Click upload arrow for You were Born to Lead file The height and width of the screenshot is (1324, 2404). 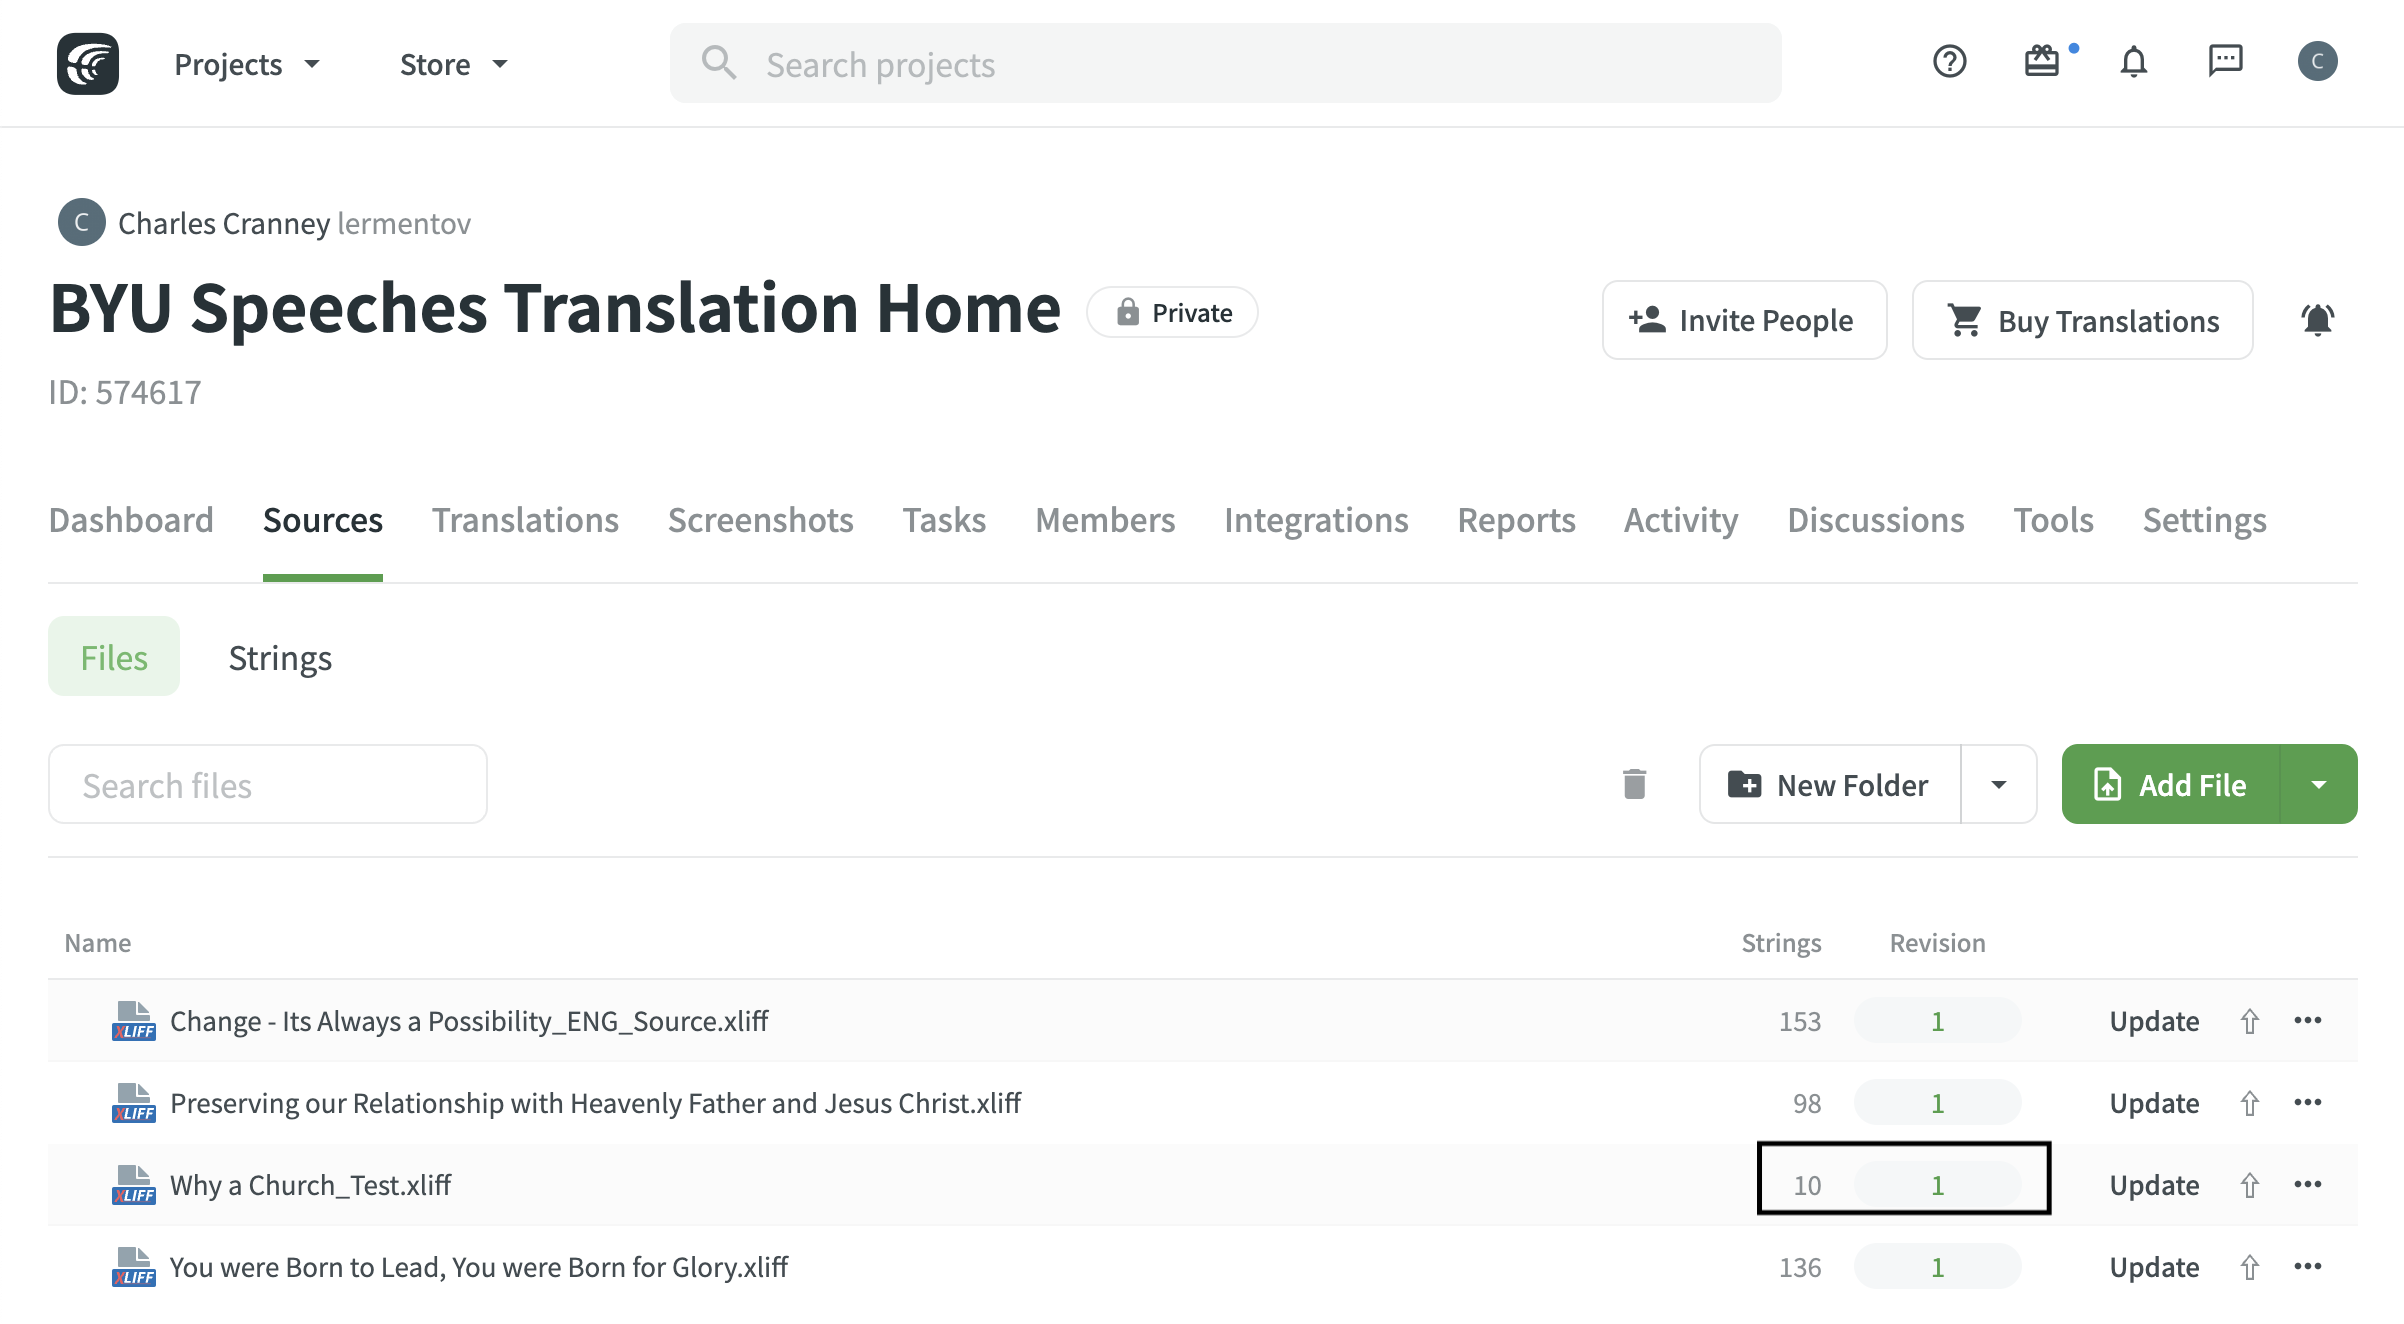click(x=2249, y=1267)
